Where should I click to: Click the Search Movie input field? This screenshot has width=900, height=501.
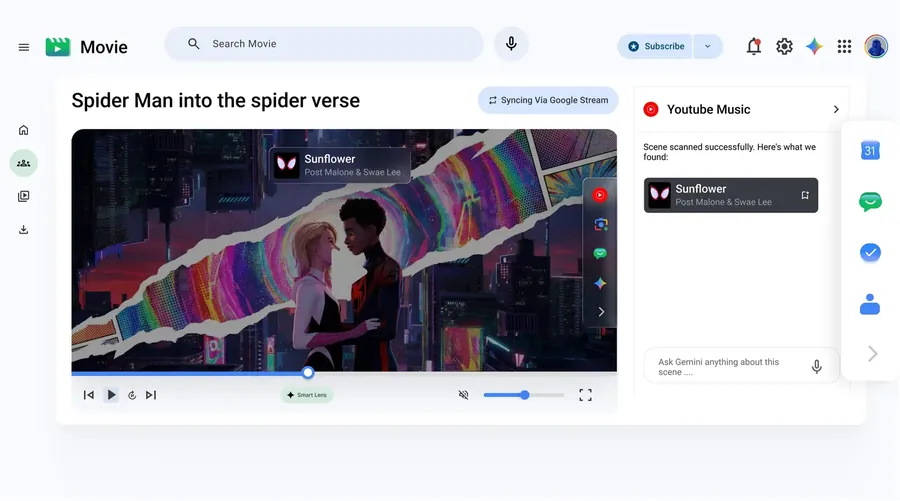[x=324, y=44]
